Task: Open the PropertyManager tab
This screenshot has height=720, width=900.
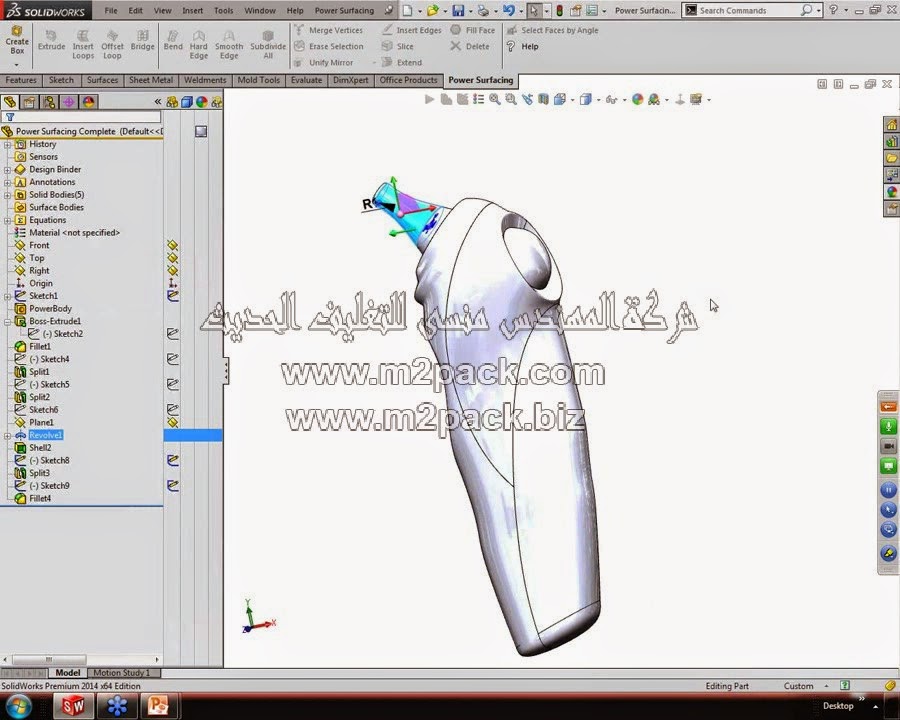Action: (29, 102)
